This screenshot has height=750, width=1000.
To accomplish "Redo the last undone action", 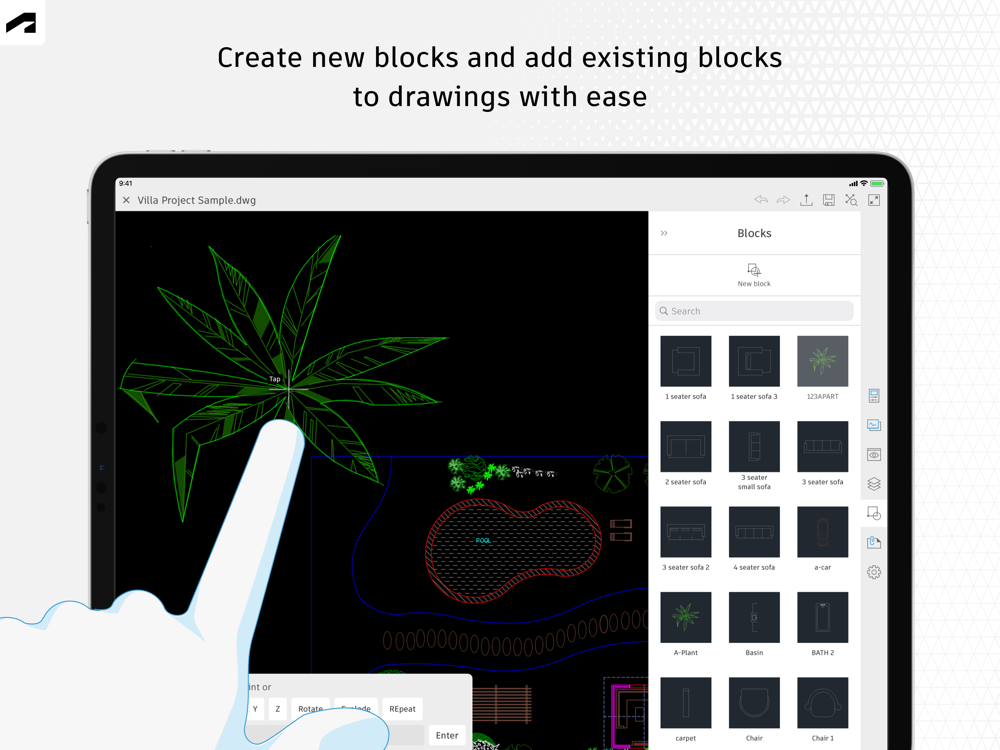I will click(783, 200).
